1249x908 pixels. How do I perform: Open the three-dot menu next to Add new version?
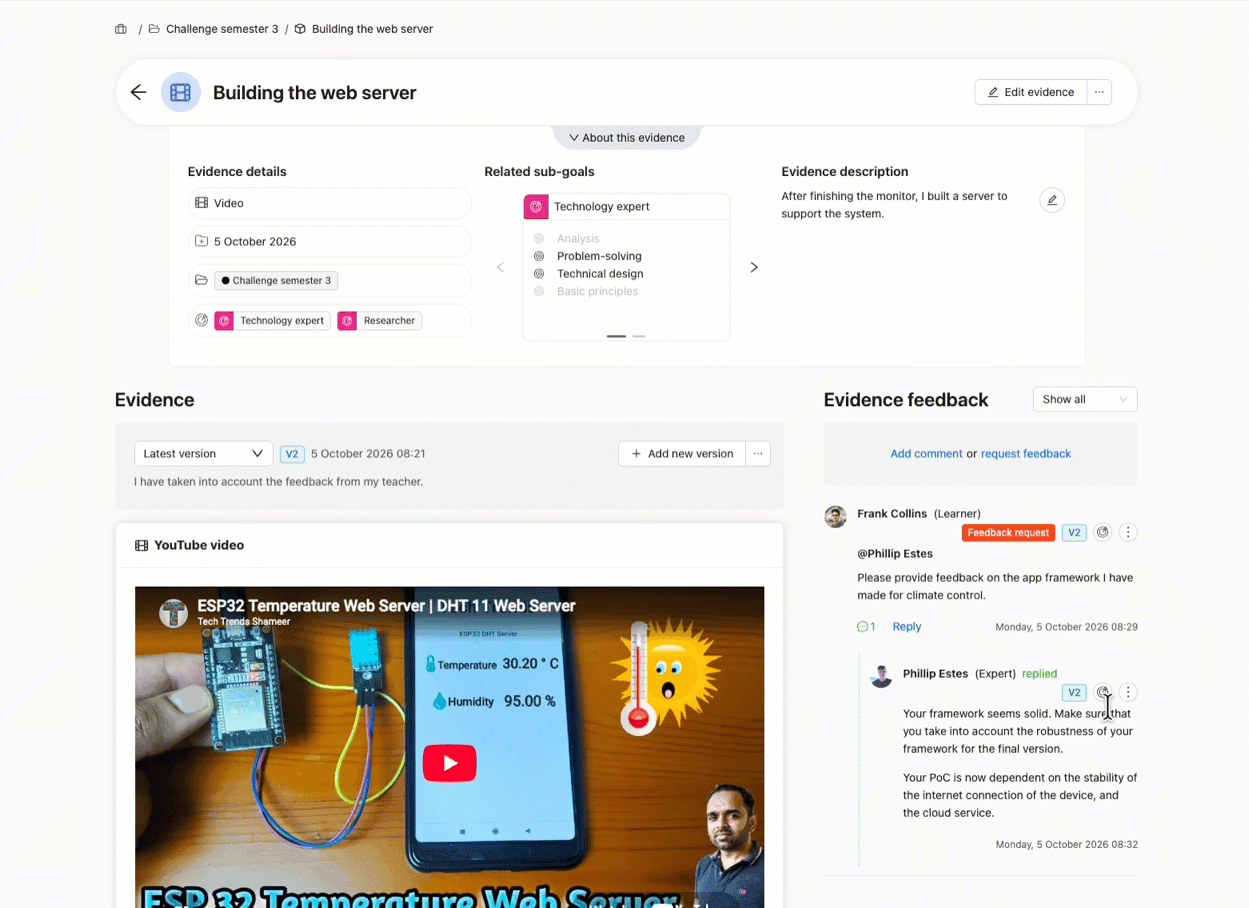point(758,454)
